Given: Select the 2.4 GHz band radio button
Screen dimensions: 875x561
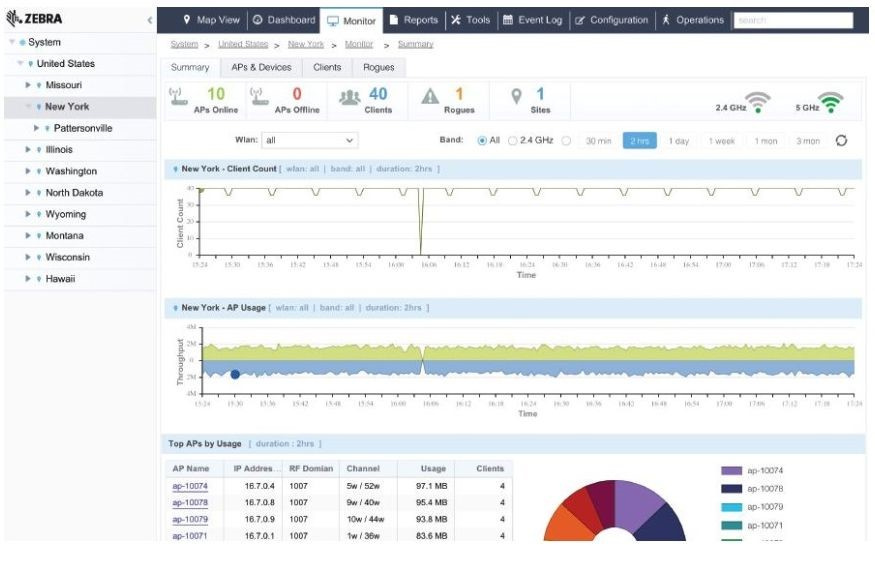Looking at the screenshot, I should [512, 141].
